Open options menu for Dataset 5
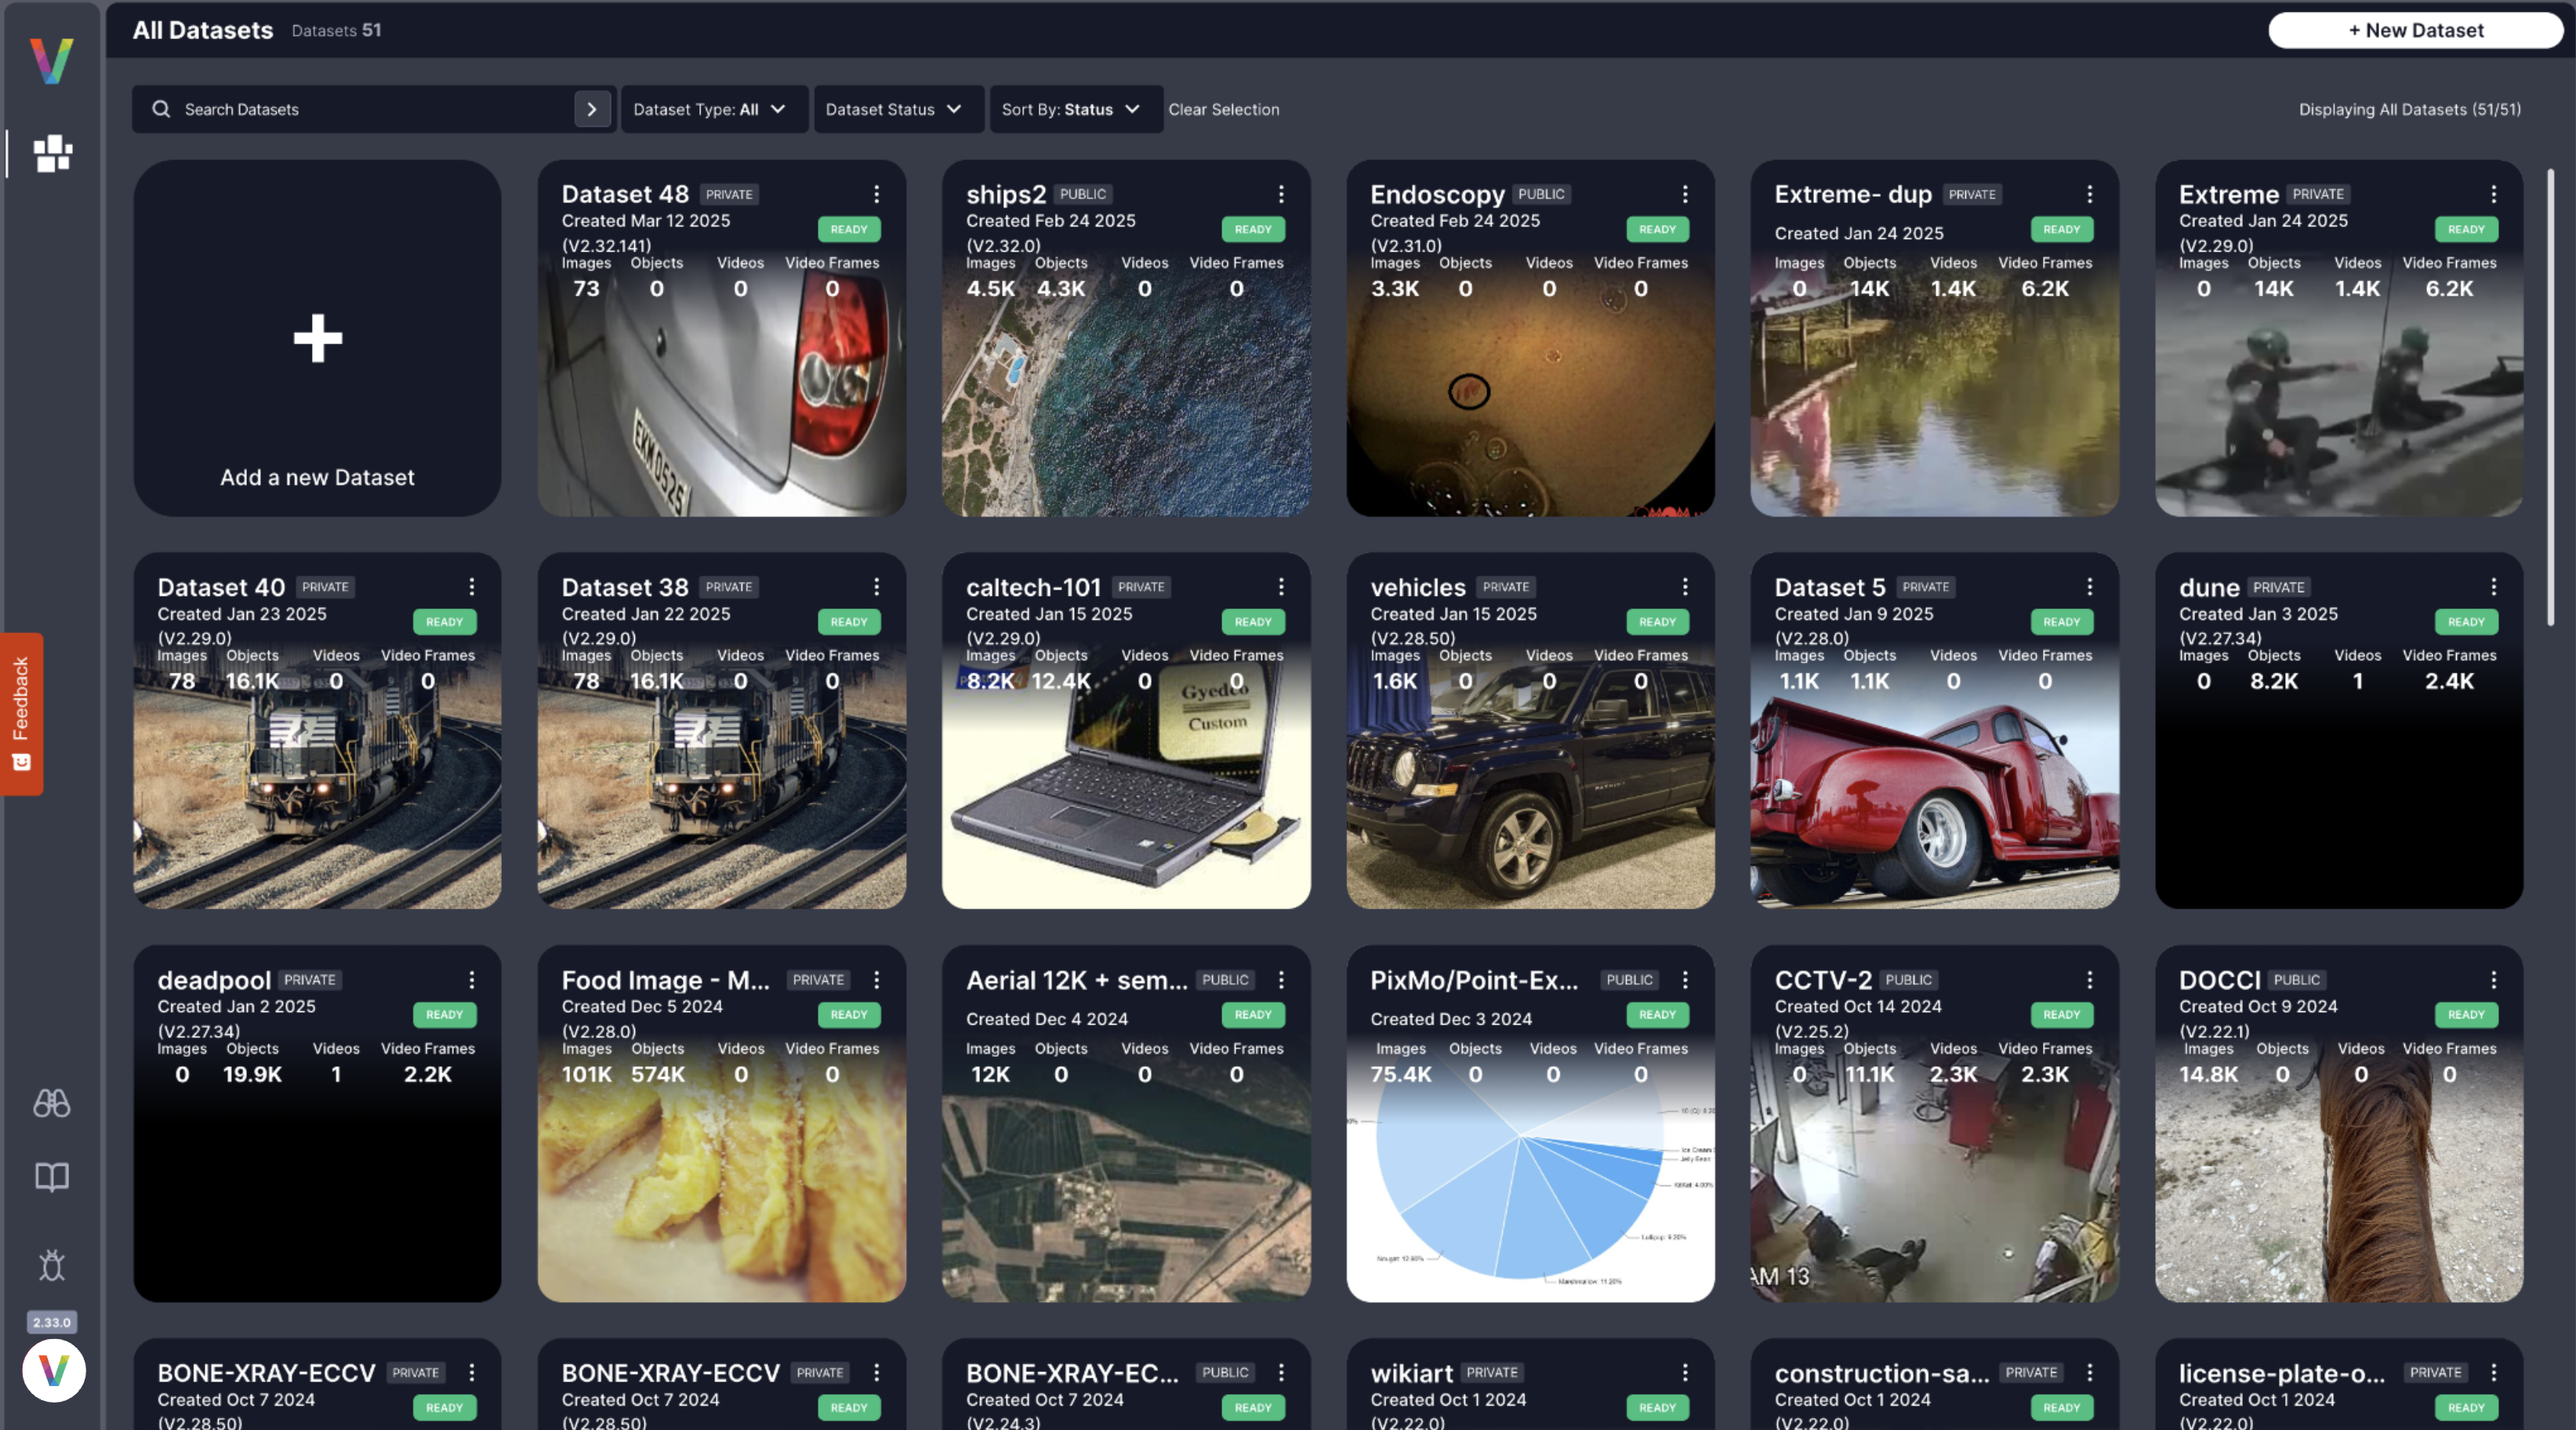 (2089, 587)
